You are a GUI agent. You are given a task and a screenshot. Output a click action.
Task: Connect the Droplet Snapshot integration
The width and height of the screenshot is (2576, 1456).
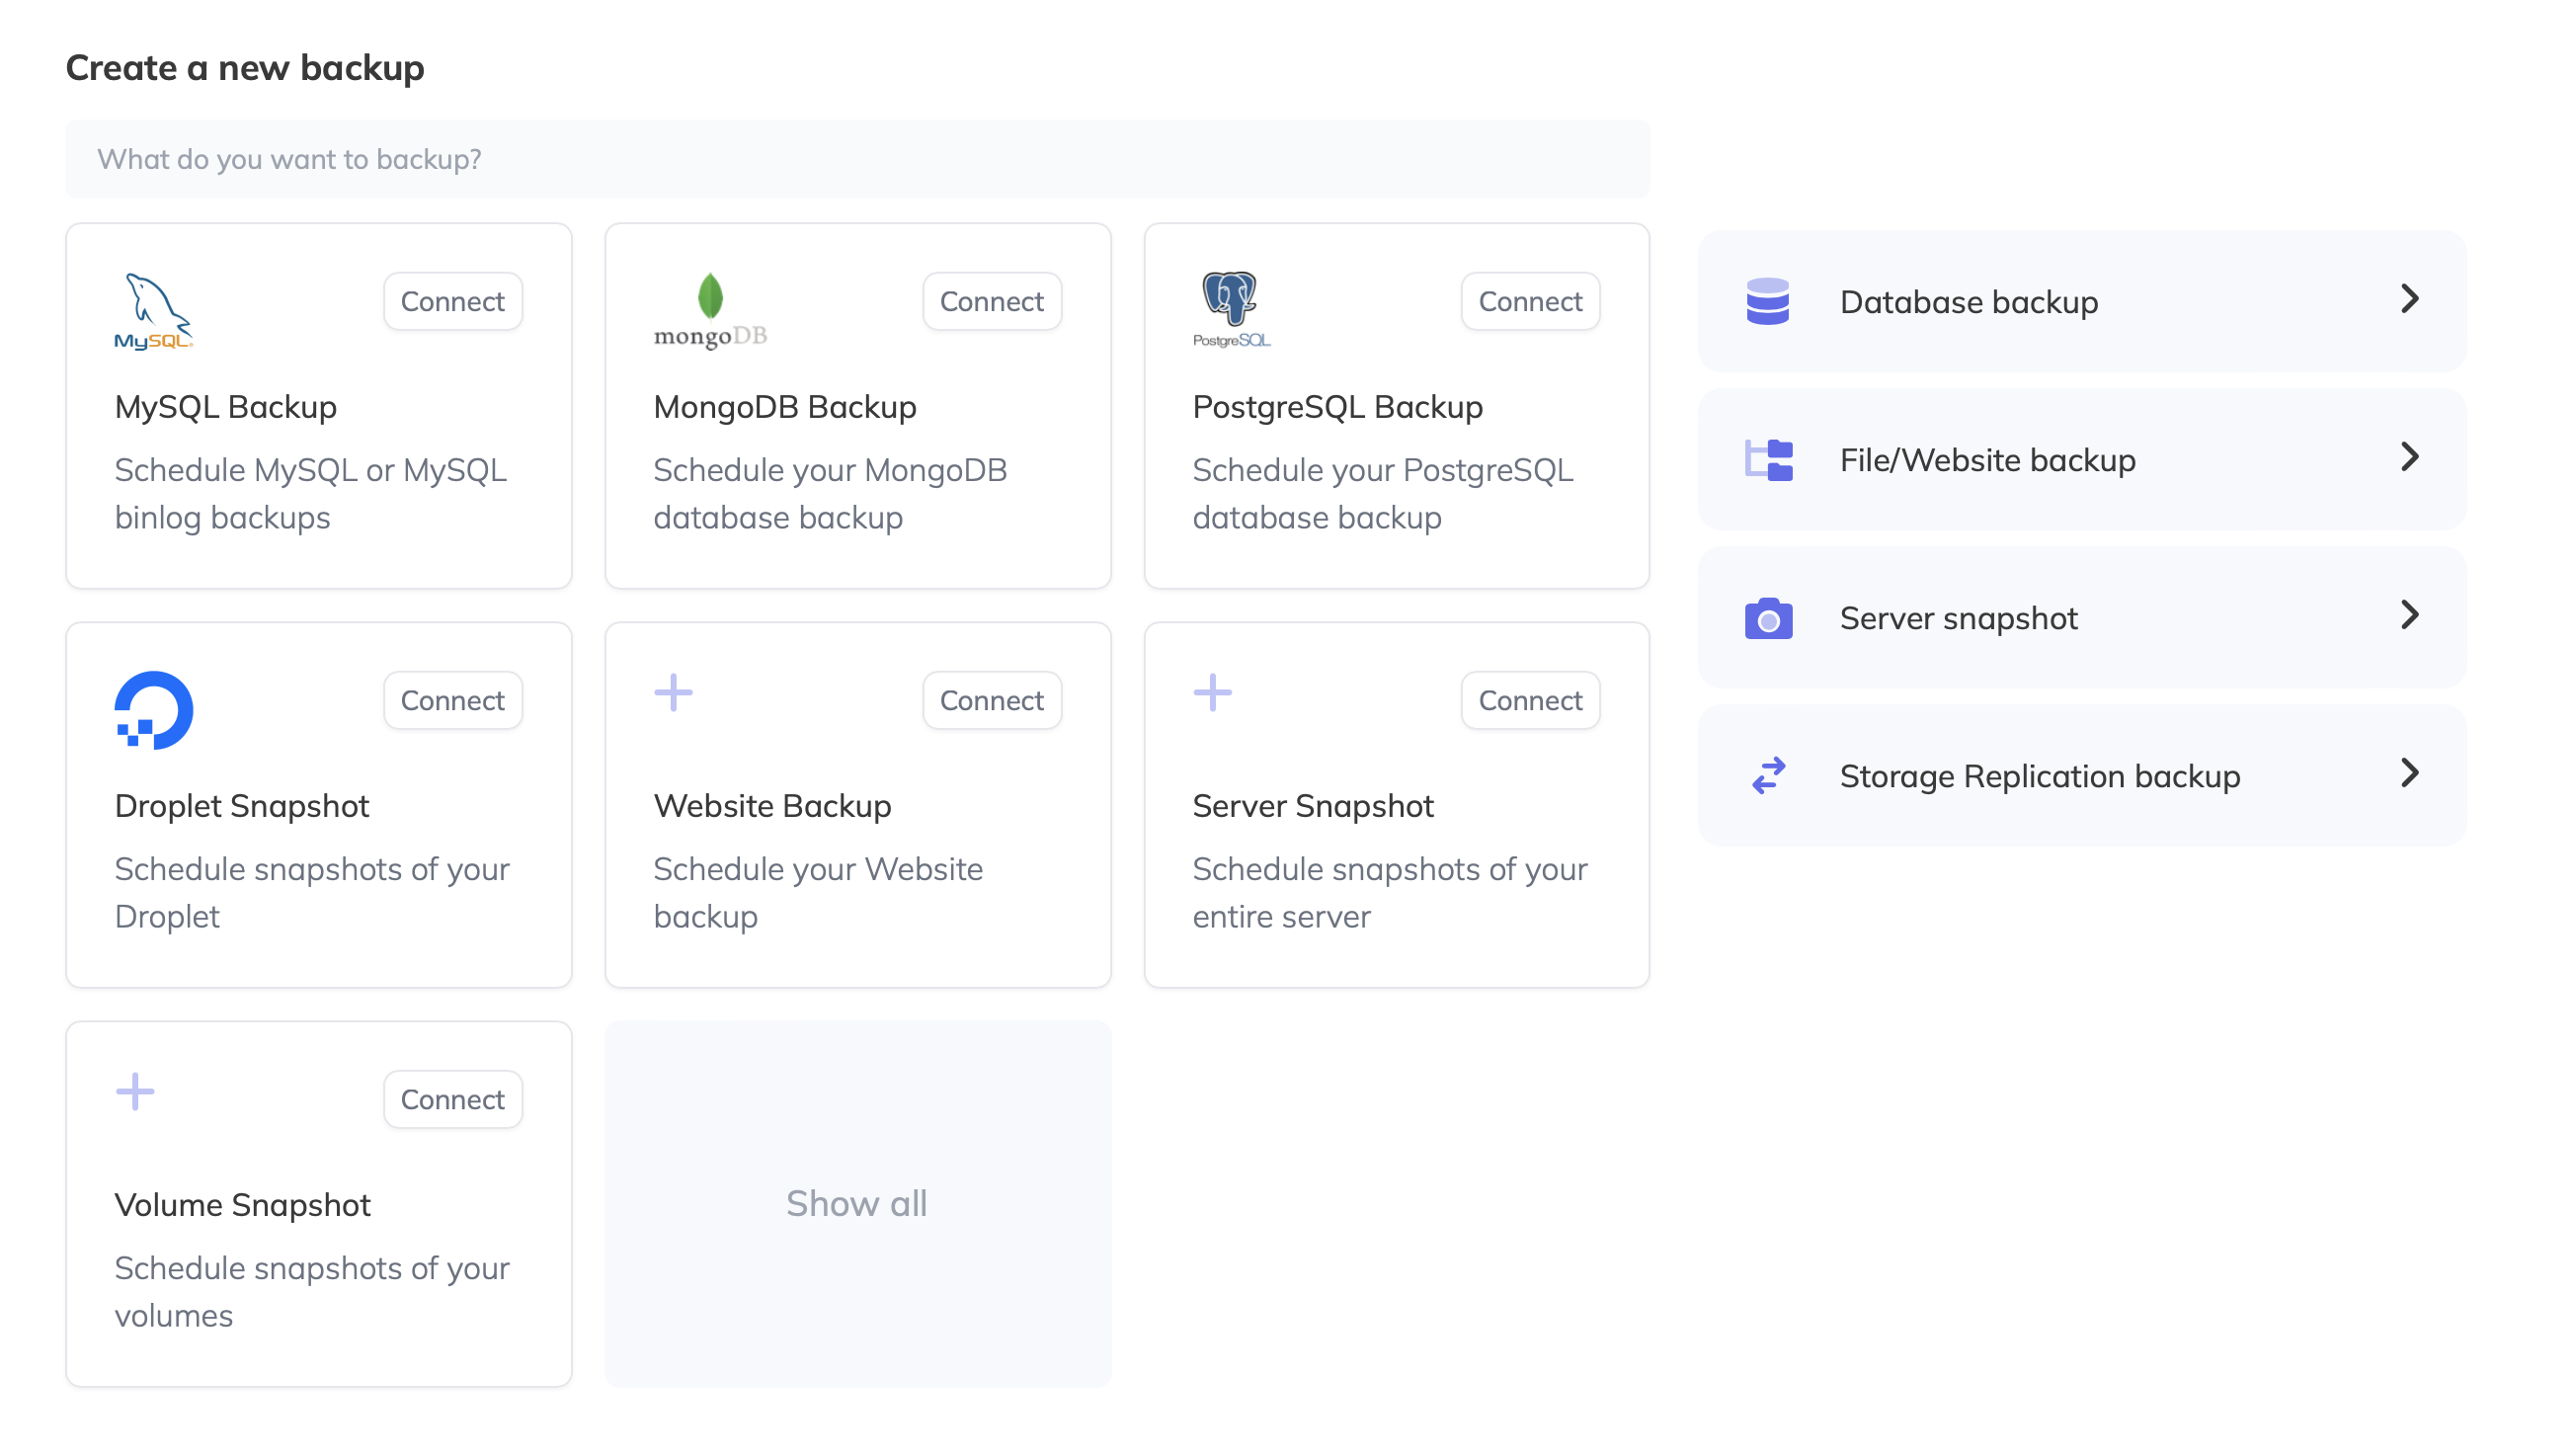[x=452, y=700]
